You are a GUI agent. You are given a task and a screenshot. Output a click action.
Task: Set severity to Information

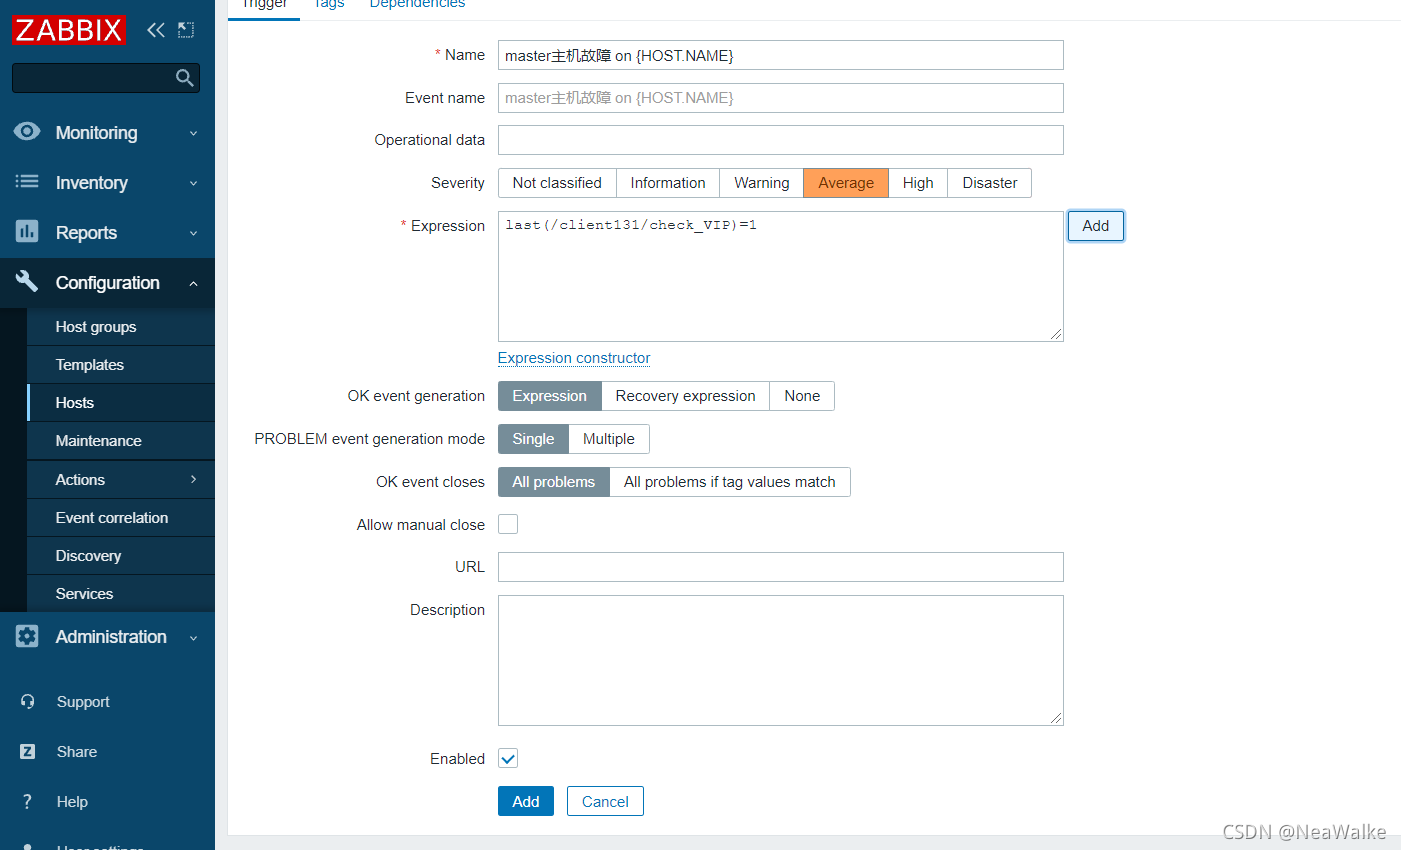tap(668, 183)
